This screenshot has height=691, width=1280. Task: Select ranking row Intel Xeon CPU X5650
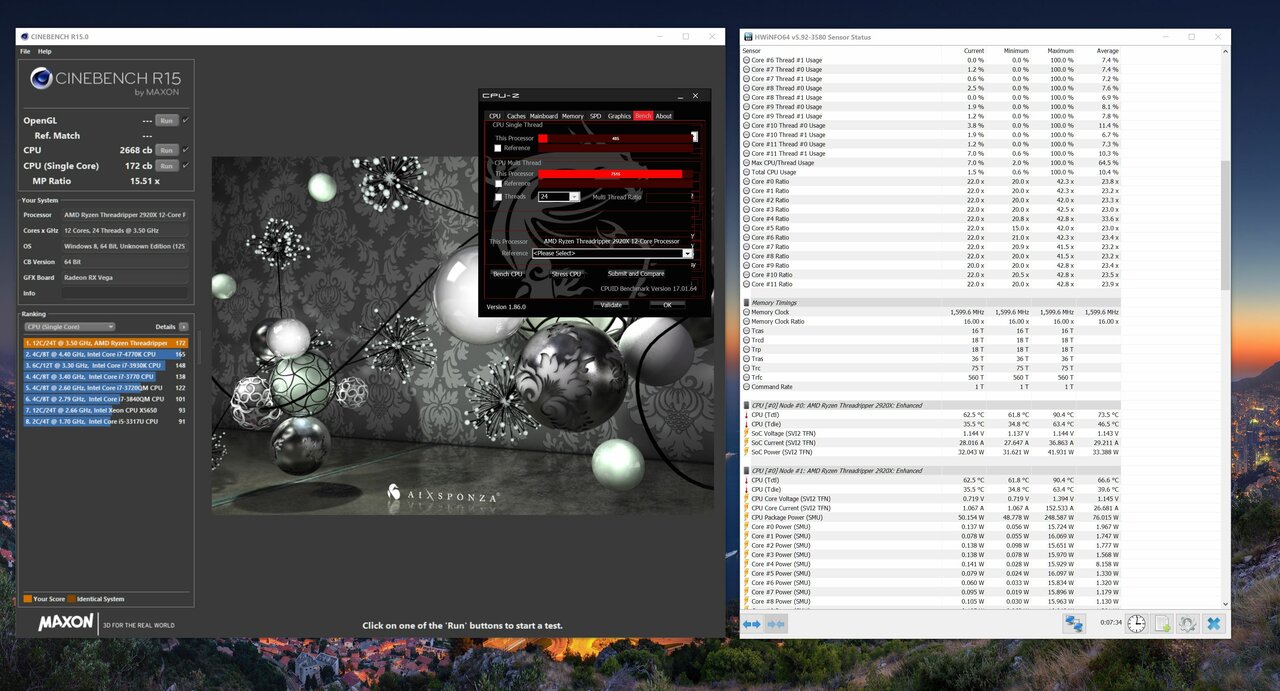105,410
